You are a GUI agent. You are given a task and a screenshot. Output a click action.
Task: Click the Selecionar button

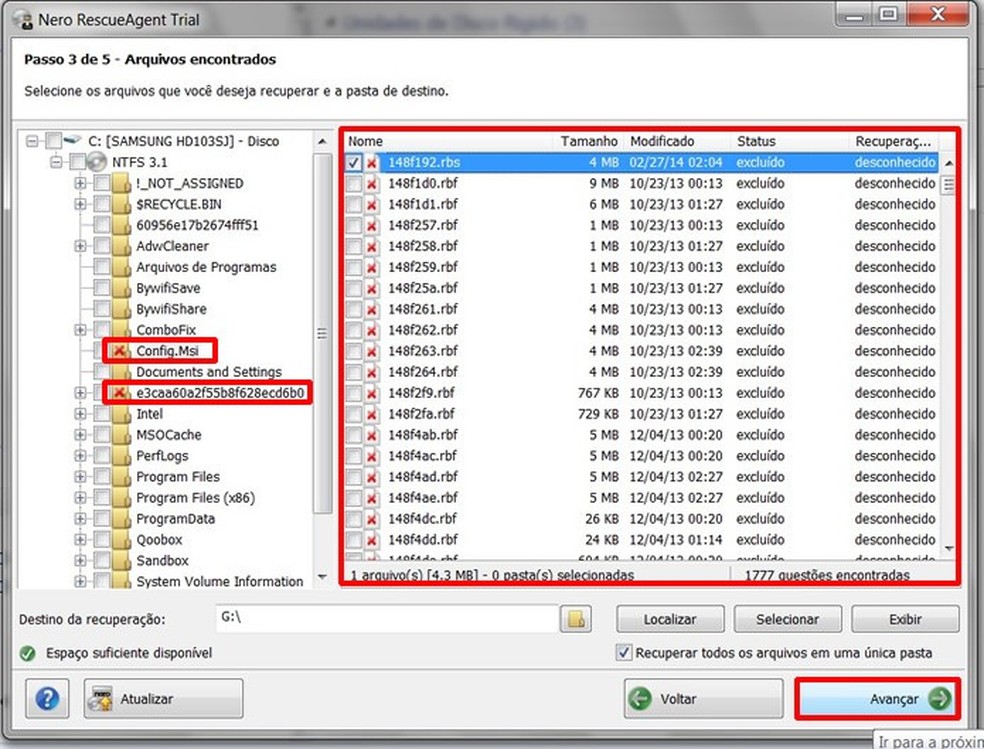pyautogui.click(x=788, y=619)
